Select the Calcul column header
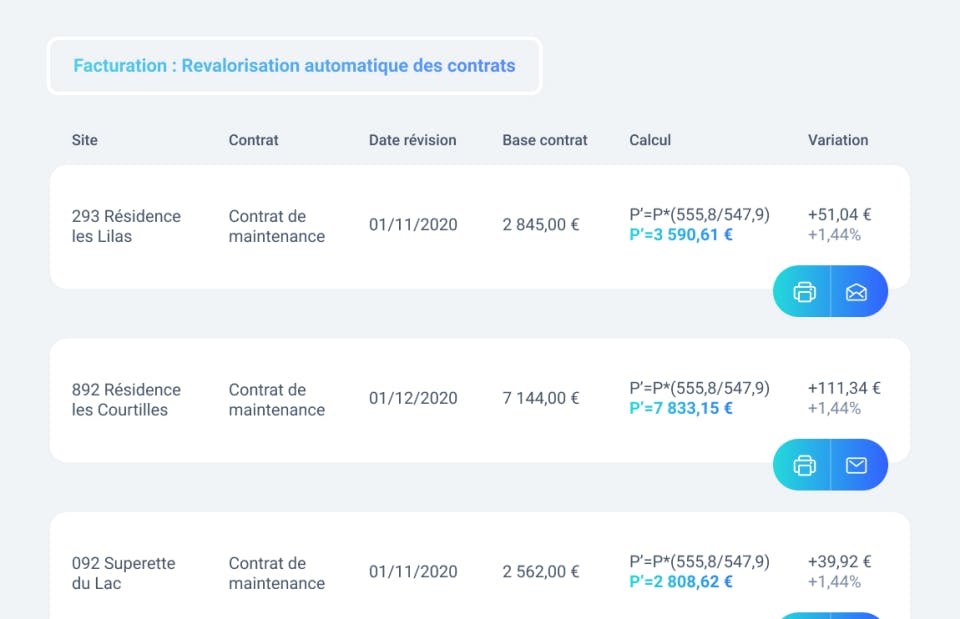 pos(650,140)
